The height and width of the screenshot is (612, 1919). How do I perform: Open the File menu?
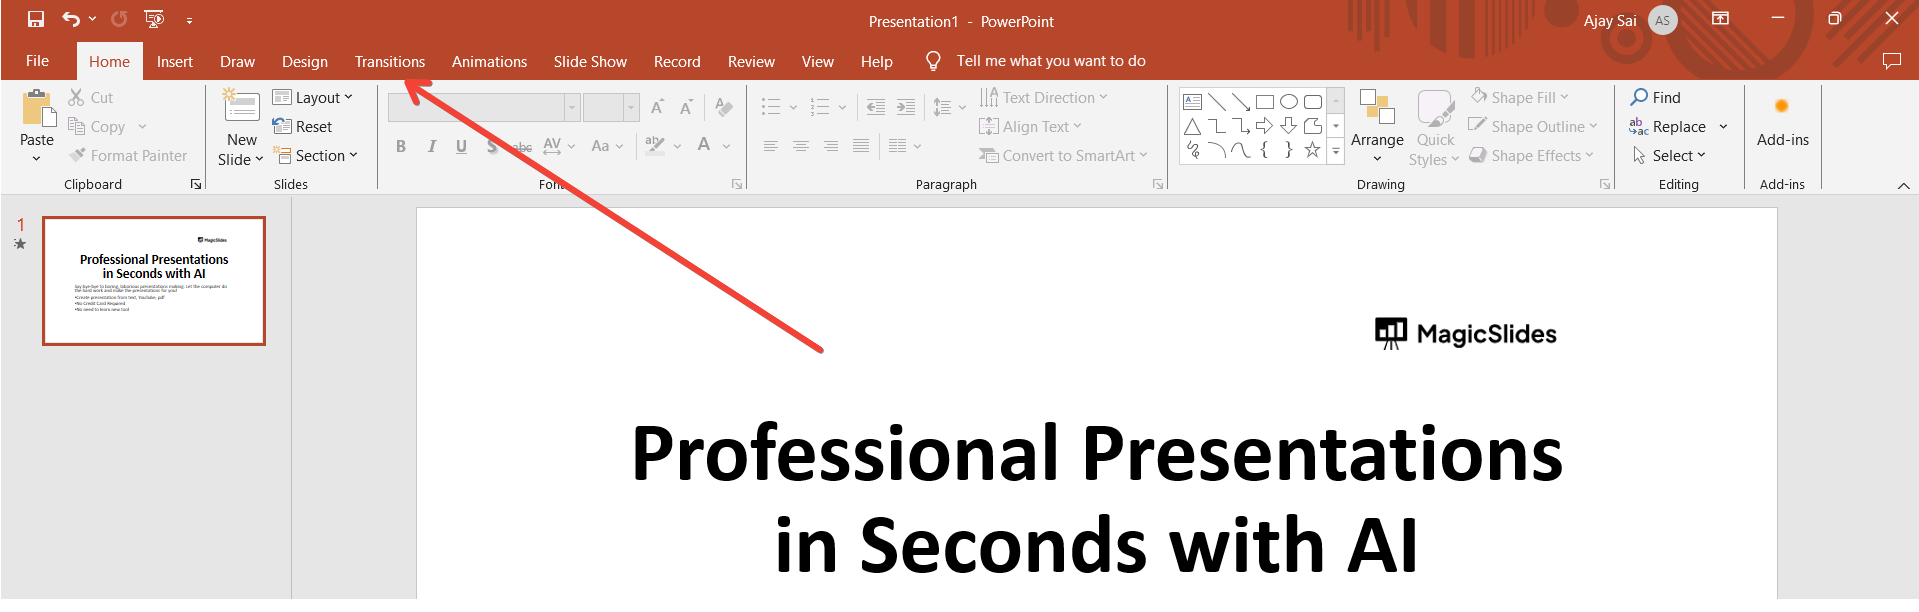pyautogui.click(x=37, y=61)
